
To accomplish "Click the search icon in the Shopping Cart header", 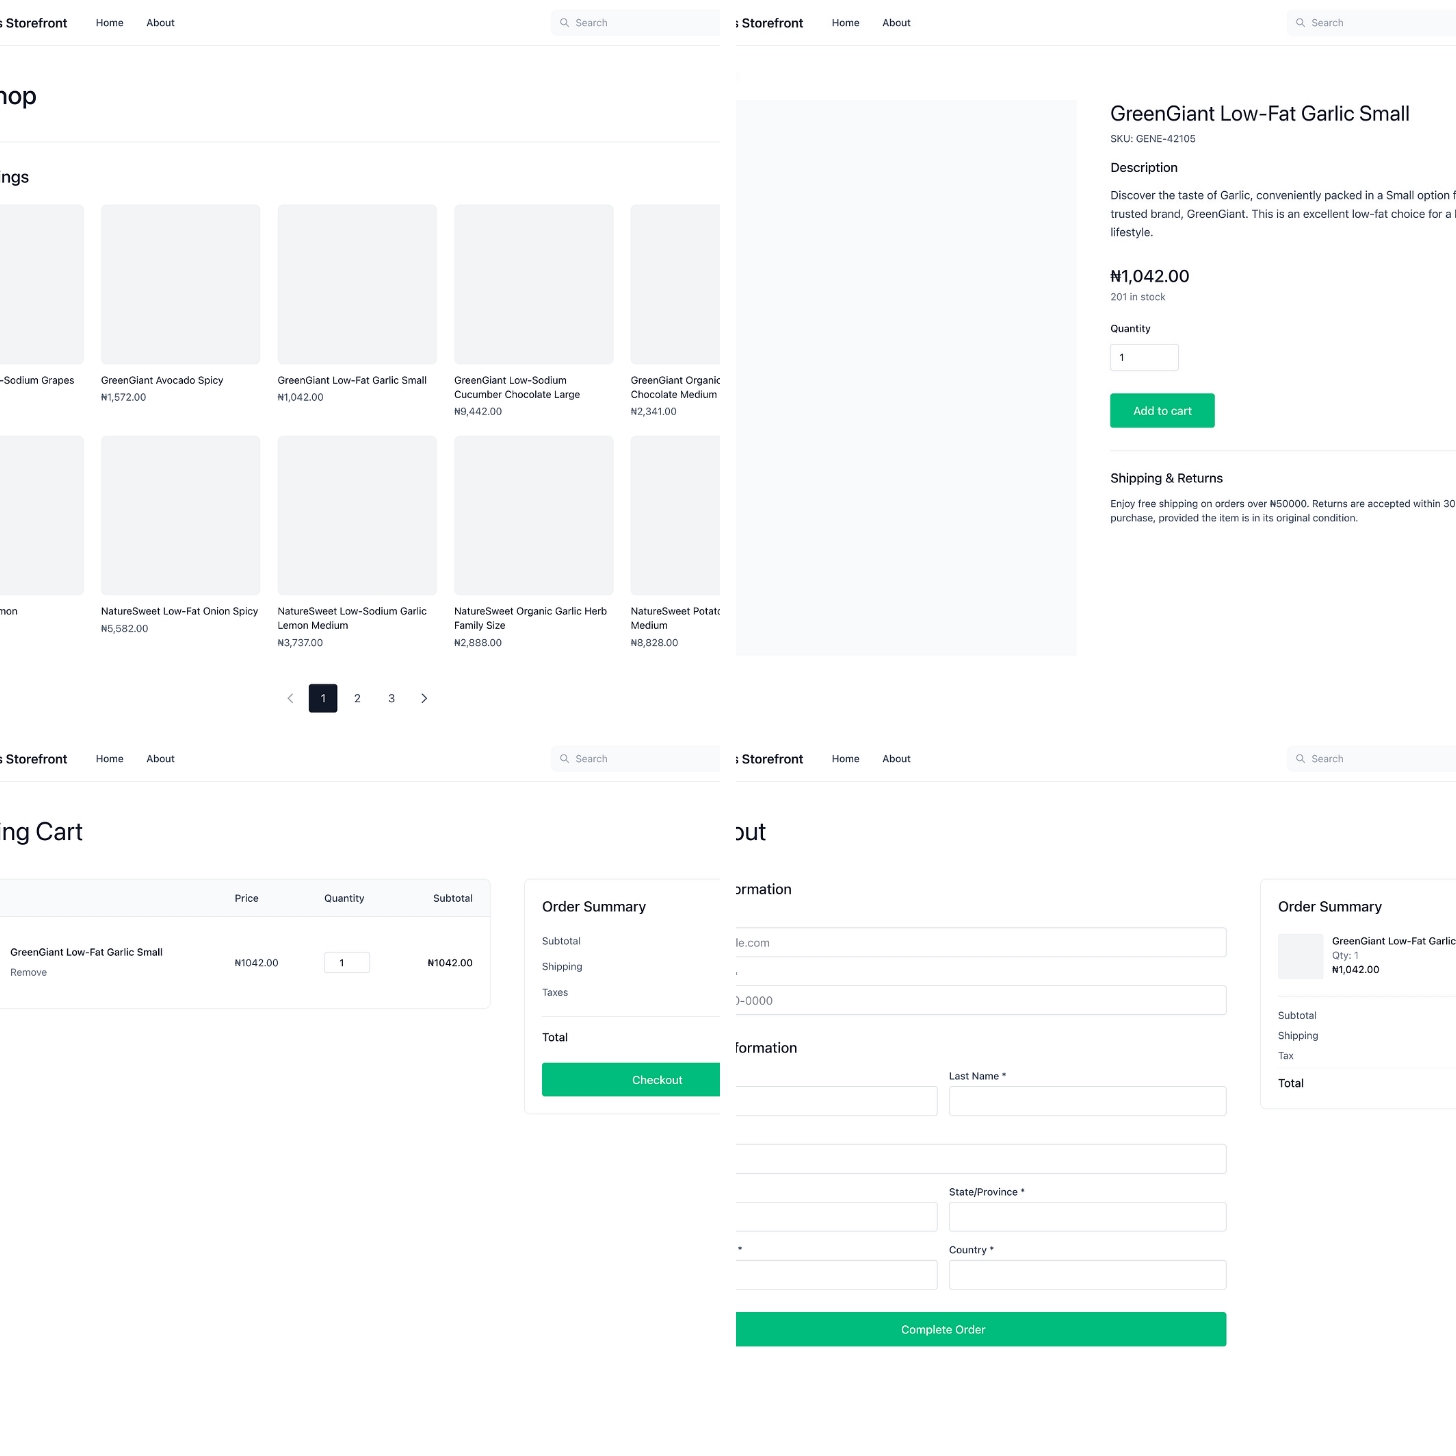I will click(x=564, y=758).
